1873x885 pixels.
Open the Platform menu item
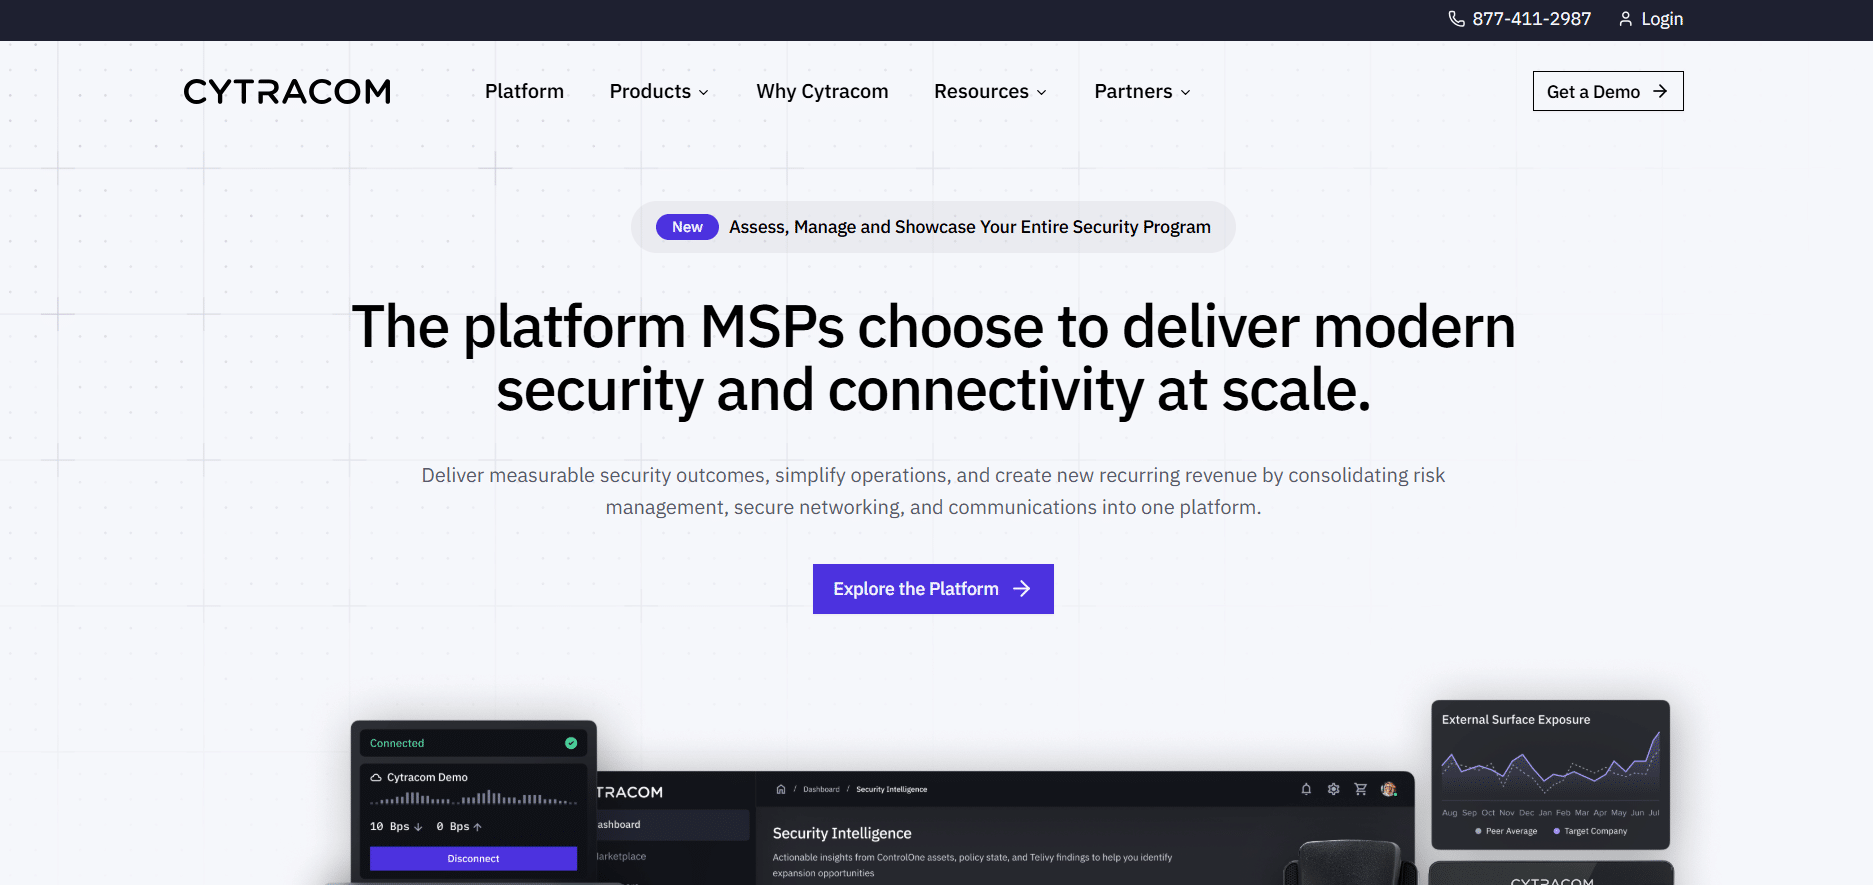click(x=524, y=91)
